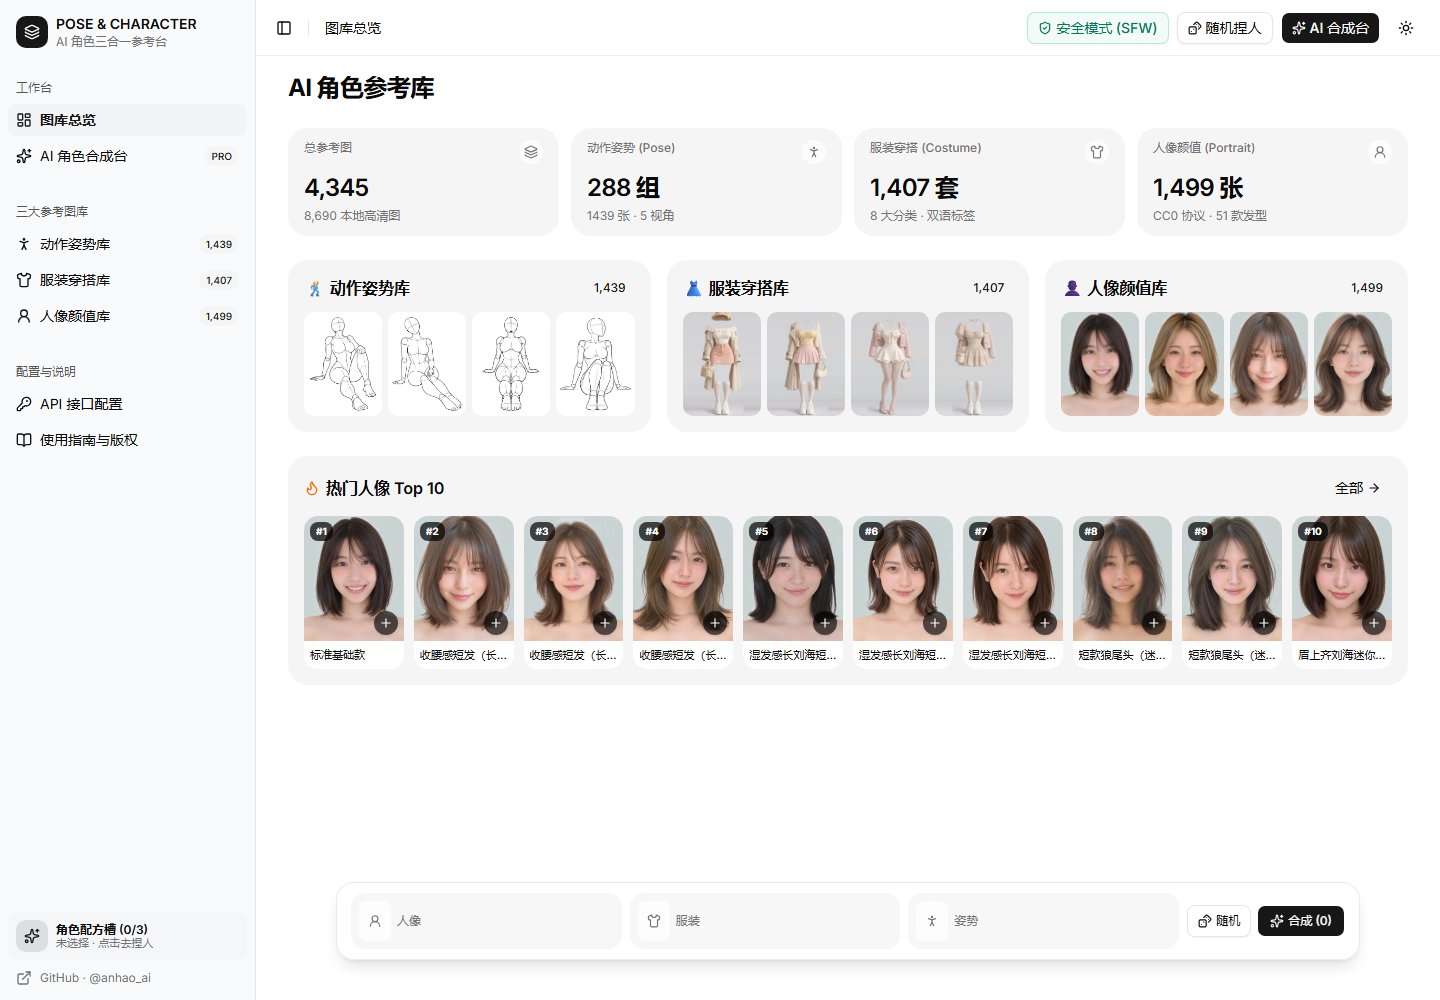Click the 1,499 count badge in sidebar
Image resolution: width=1440 pixels, height=1000 pixels.
point(219,316)
